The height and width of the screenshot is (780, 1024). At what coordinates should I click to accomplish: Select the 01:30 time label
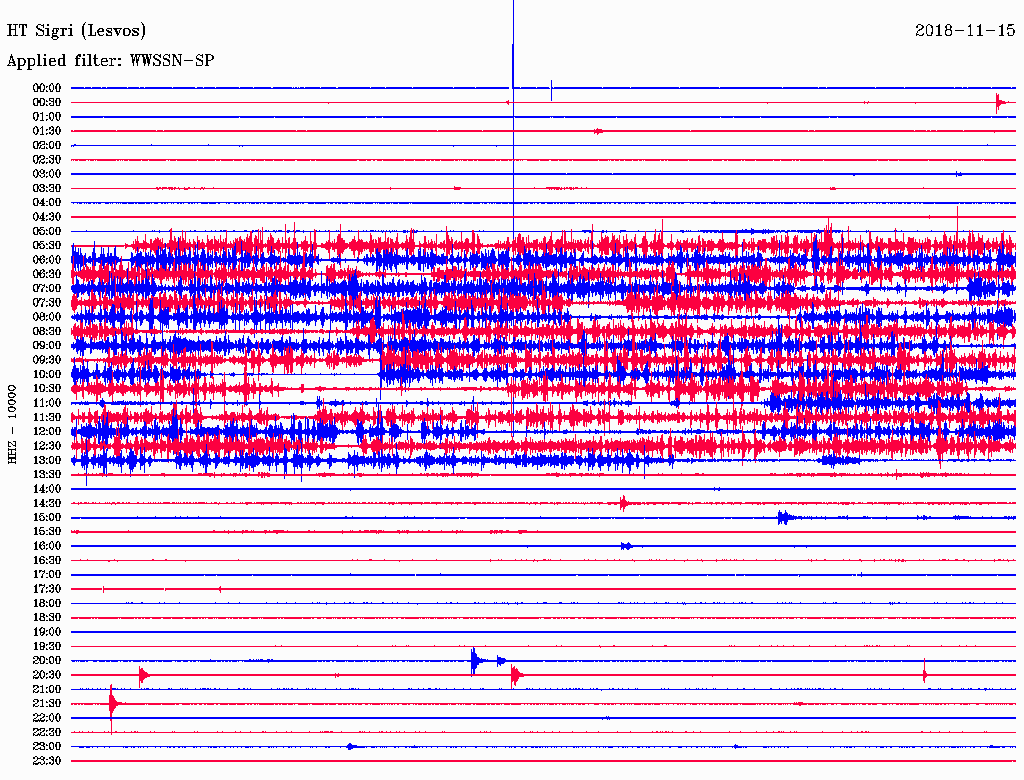[47, 131]
